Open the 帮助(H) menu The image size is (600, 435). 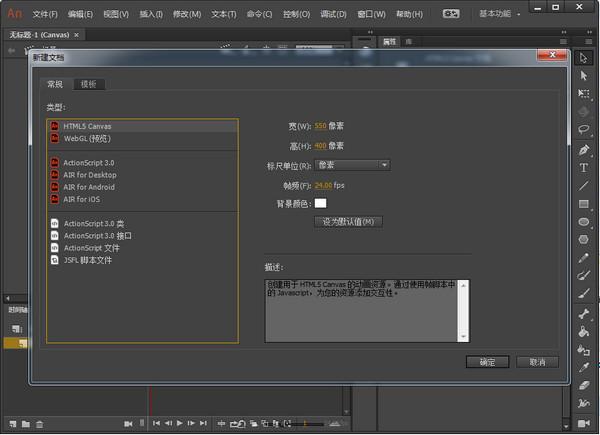409,14
